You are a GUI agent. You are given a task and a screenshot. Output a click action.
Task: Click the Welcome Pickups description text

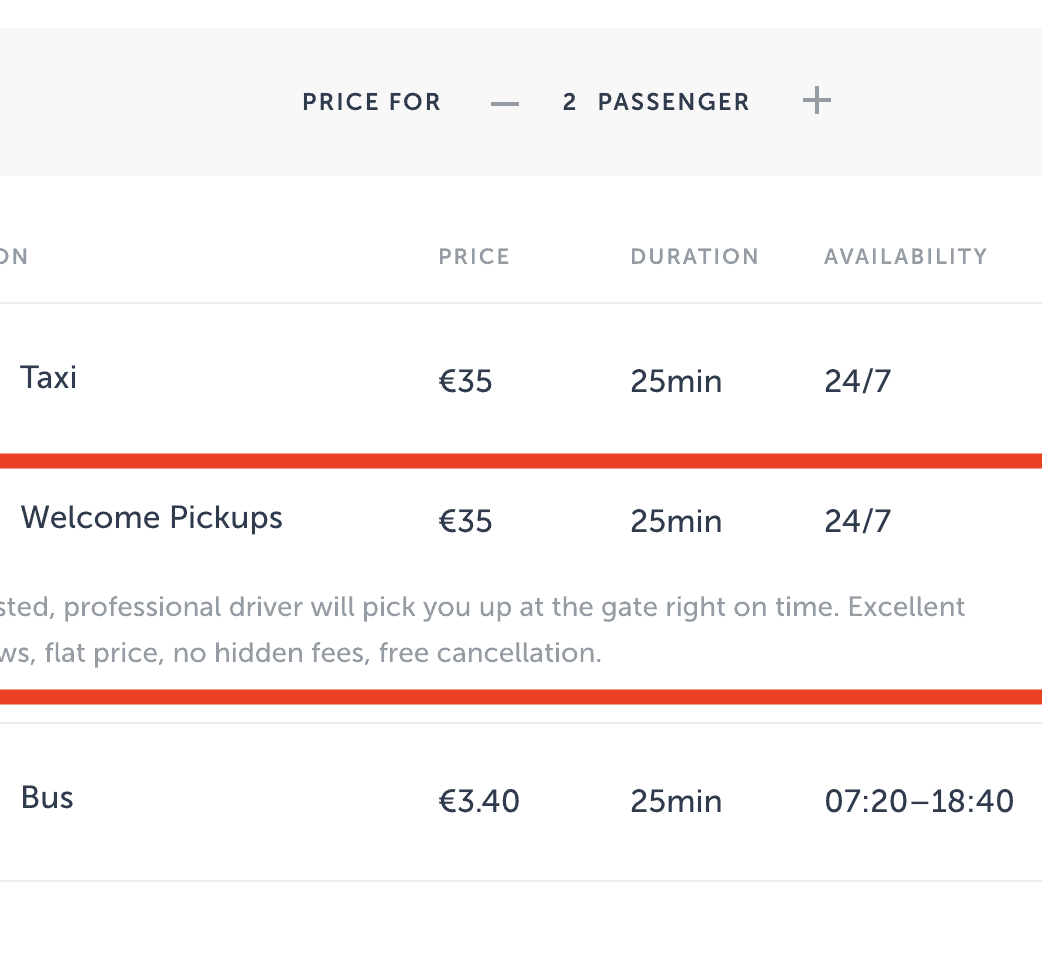(x=480, y=630)
